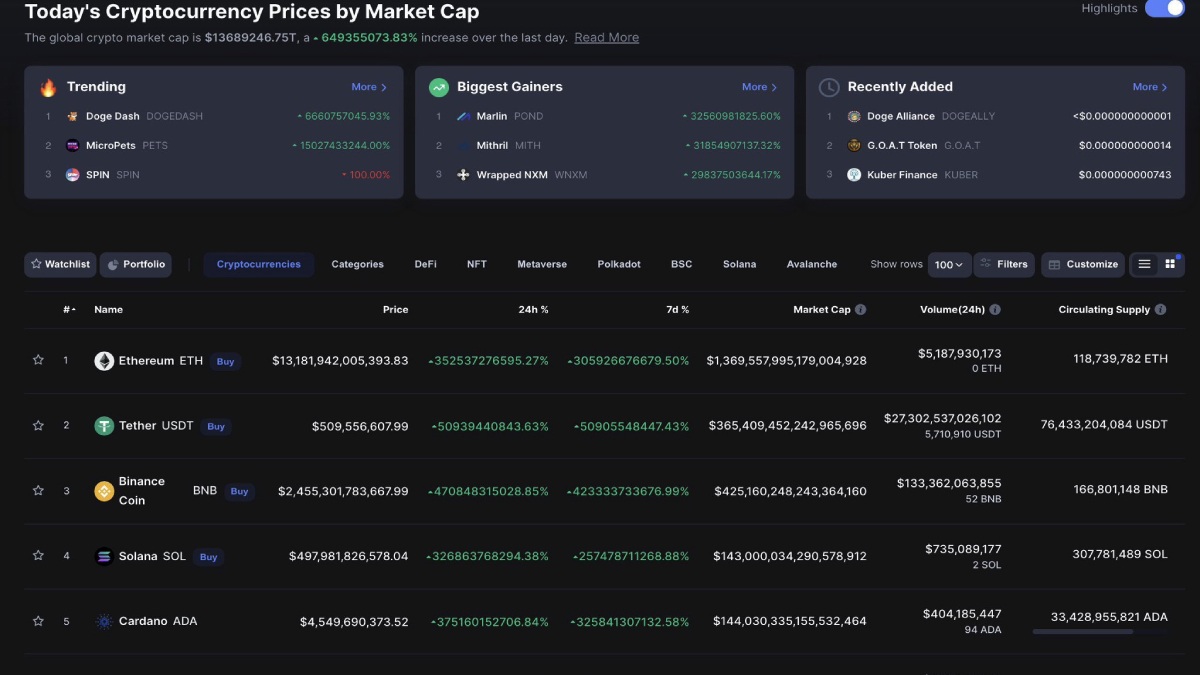Click the Ethereum logo
Image resolution: width=1200 pixels, height=675 pixels.
(x=104, y=360)
